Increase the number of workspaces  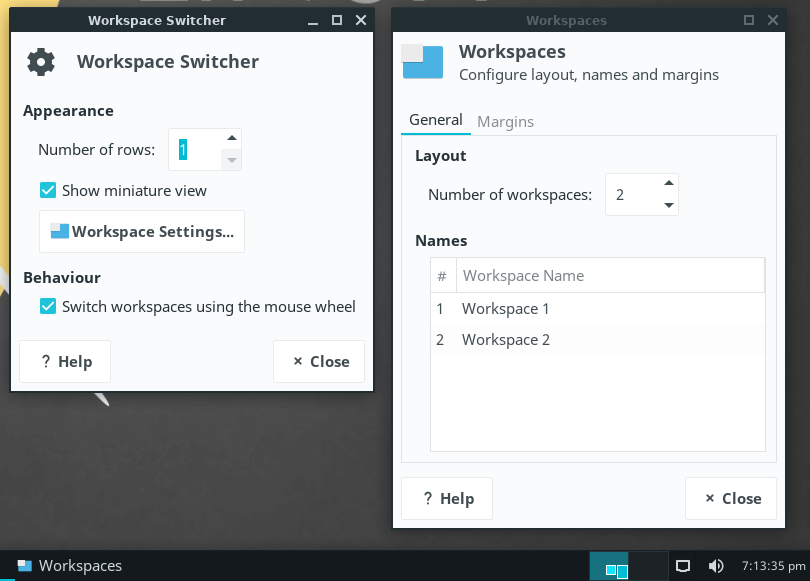[668, 184]
